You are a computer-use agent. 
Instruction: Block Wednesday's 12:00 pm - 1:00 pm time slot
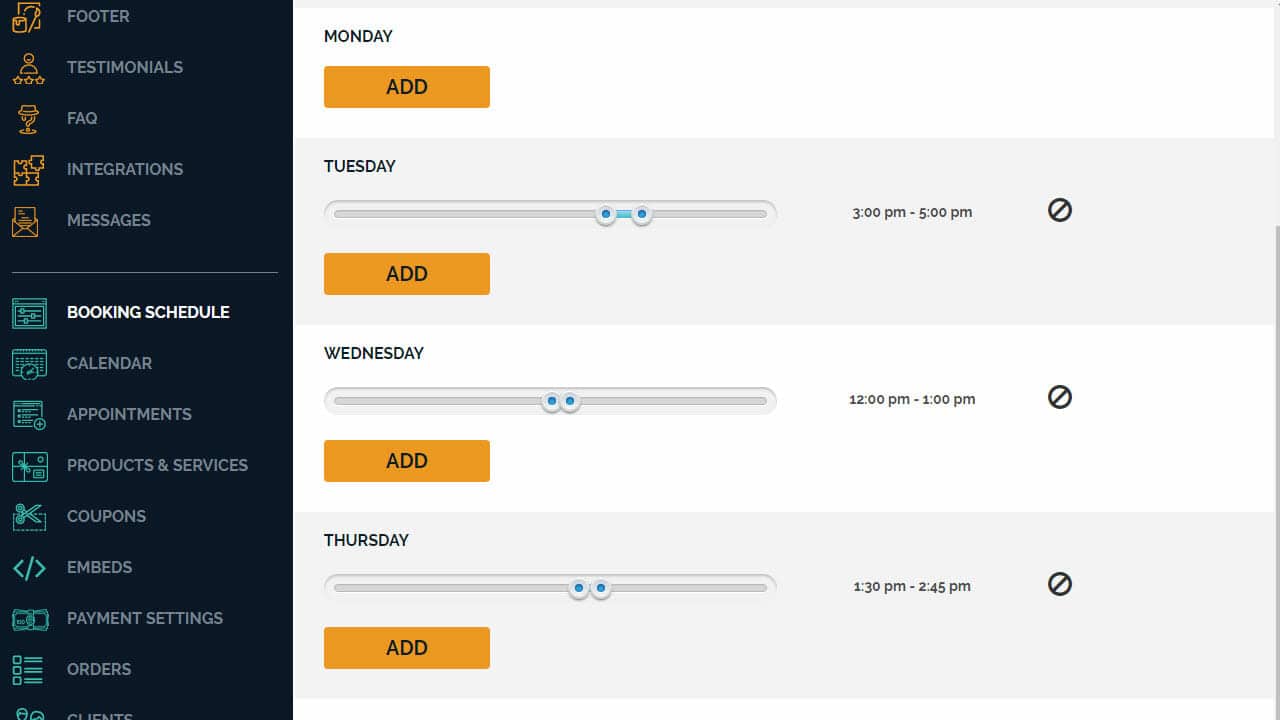(1059, 397)
